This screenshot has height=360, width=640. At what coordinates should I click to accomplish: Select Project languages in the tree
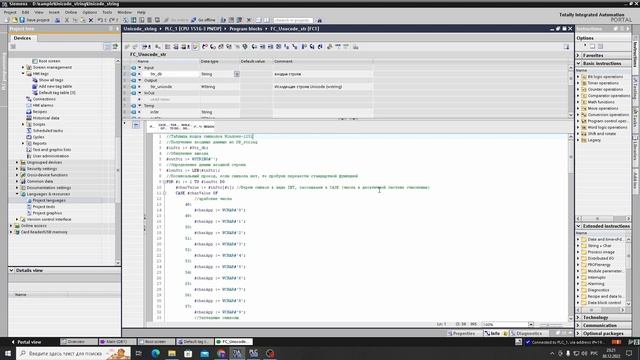pyautogui.click(x=49, y=200)
